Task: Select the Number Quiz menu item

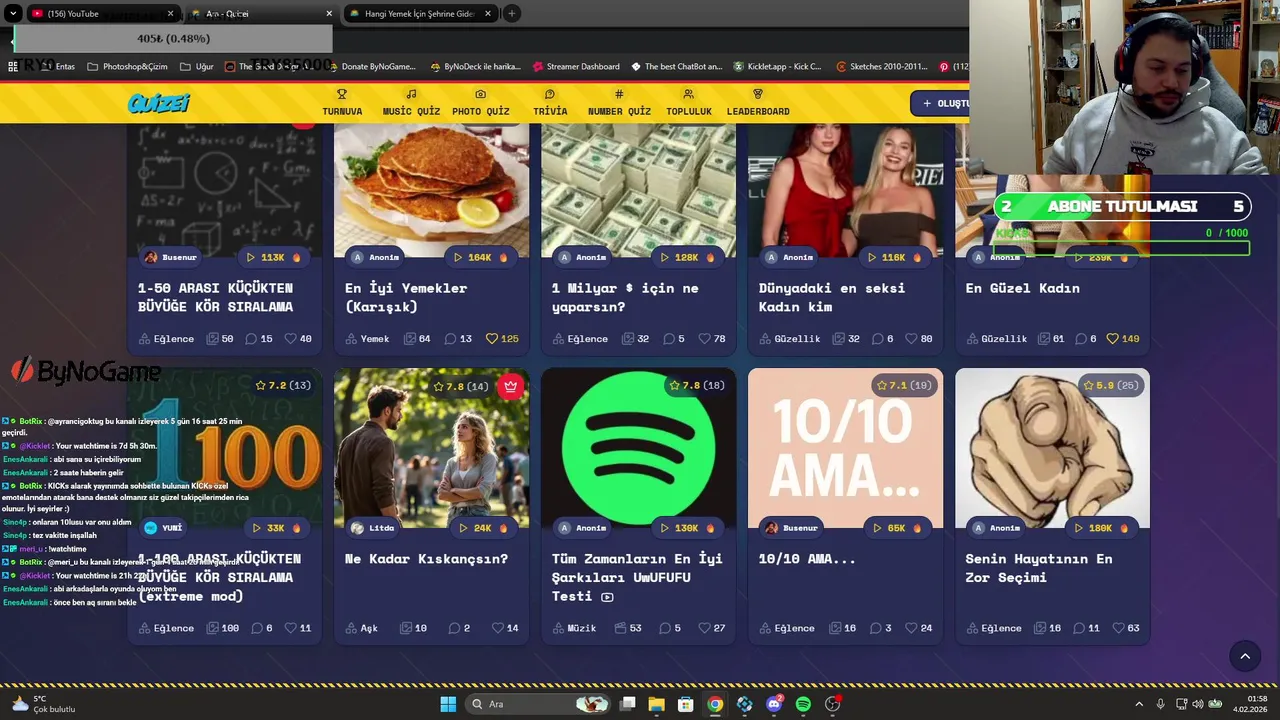Action: tap(619, 102)
